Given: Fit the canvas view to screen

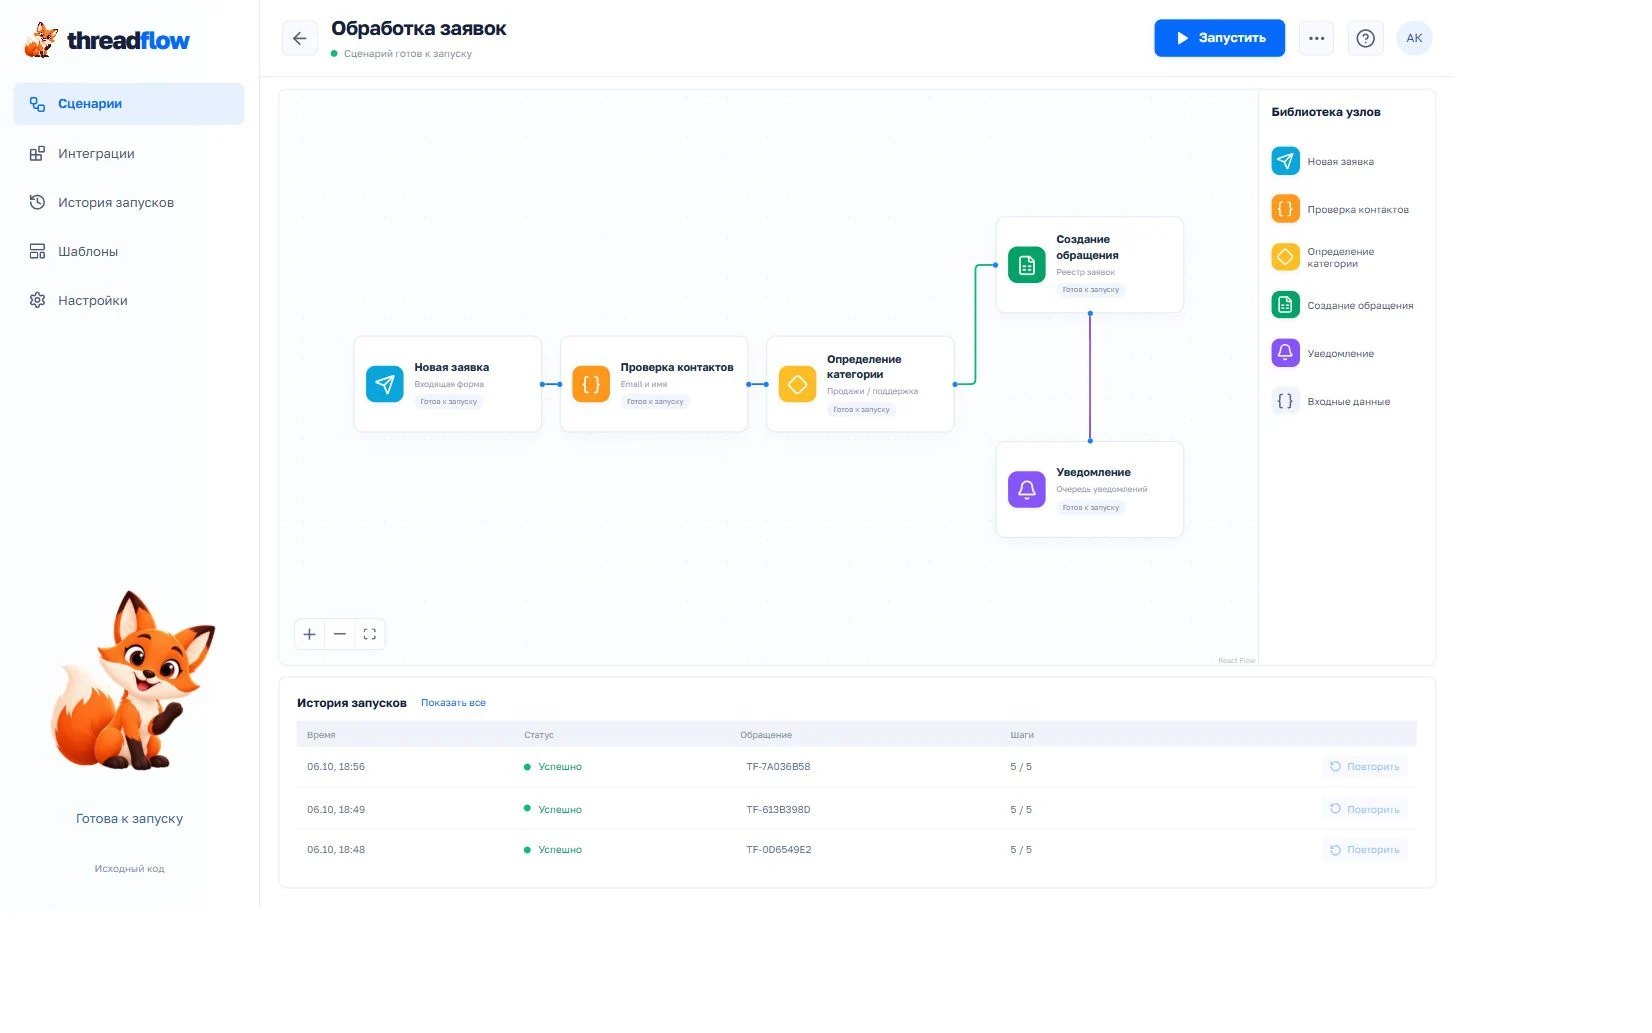Looking at the screenshot, I should click(370, 634).
